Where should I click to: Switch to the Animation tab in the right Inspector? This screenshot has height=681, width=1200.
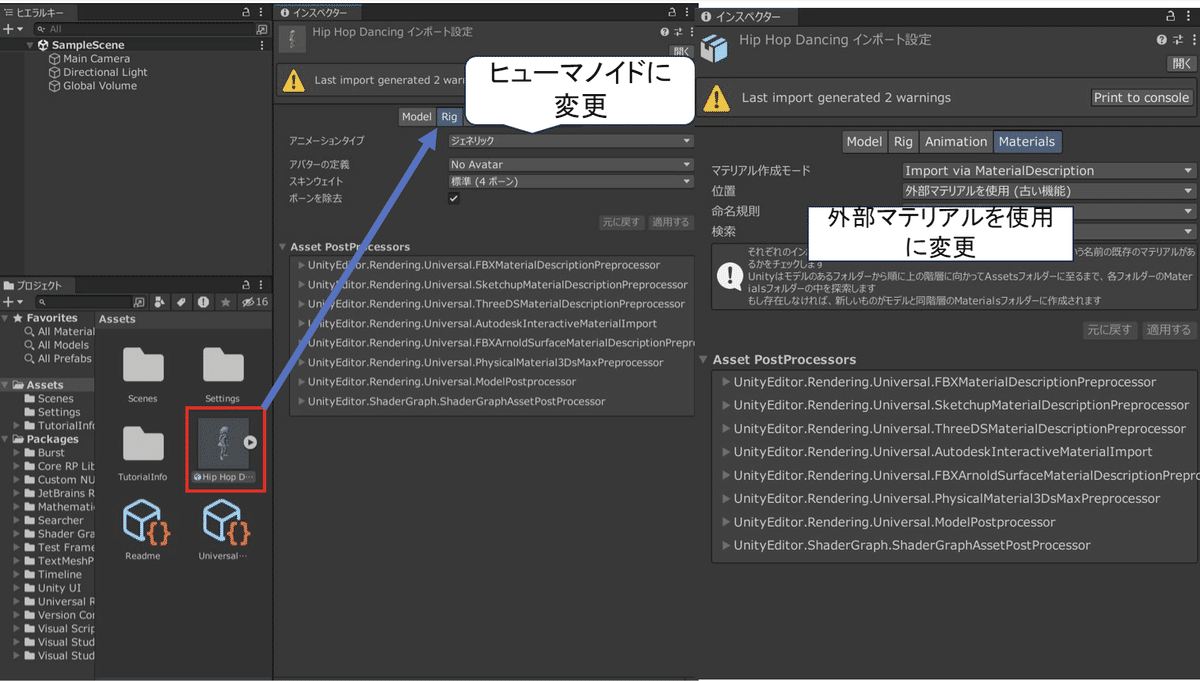956,142
